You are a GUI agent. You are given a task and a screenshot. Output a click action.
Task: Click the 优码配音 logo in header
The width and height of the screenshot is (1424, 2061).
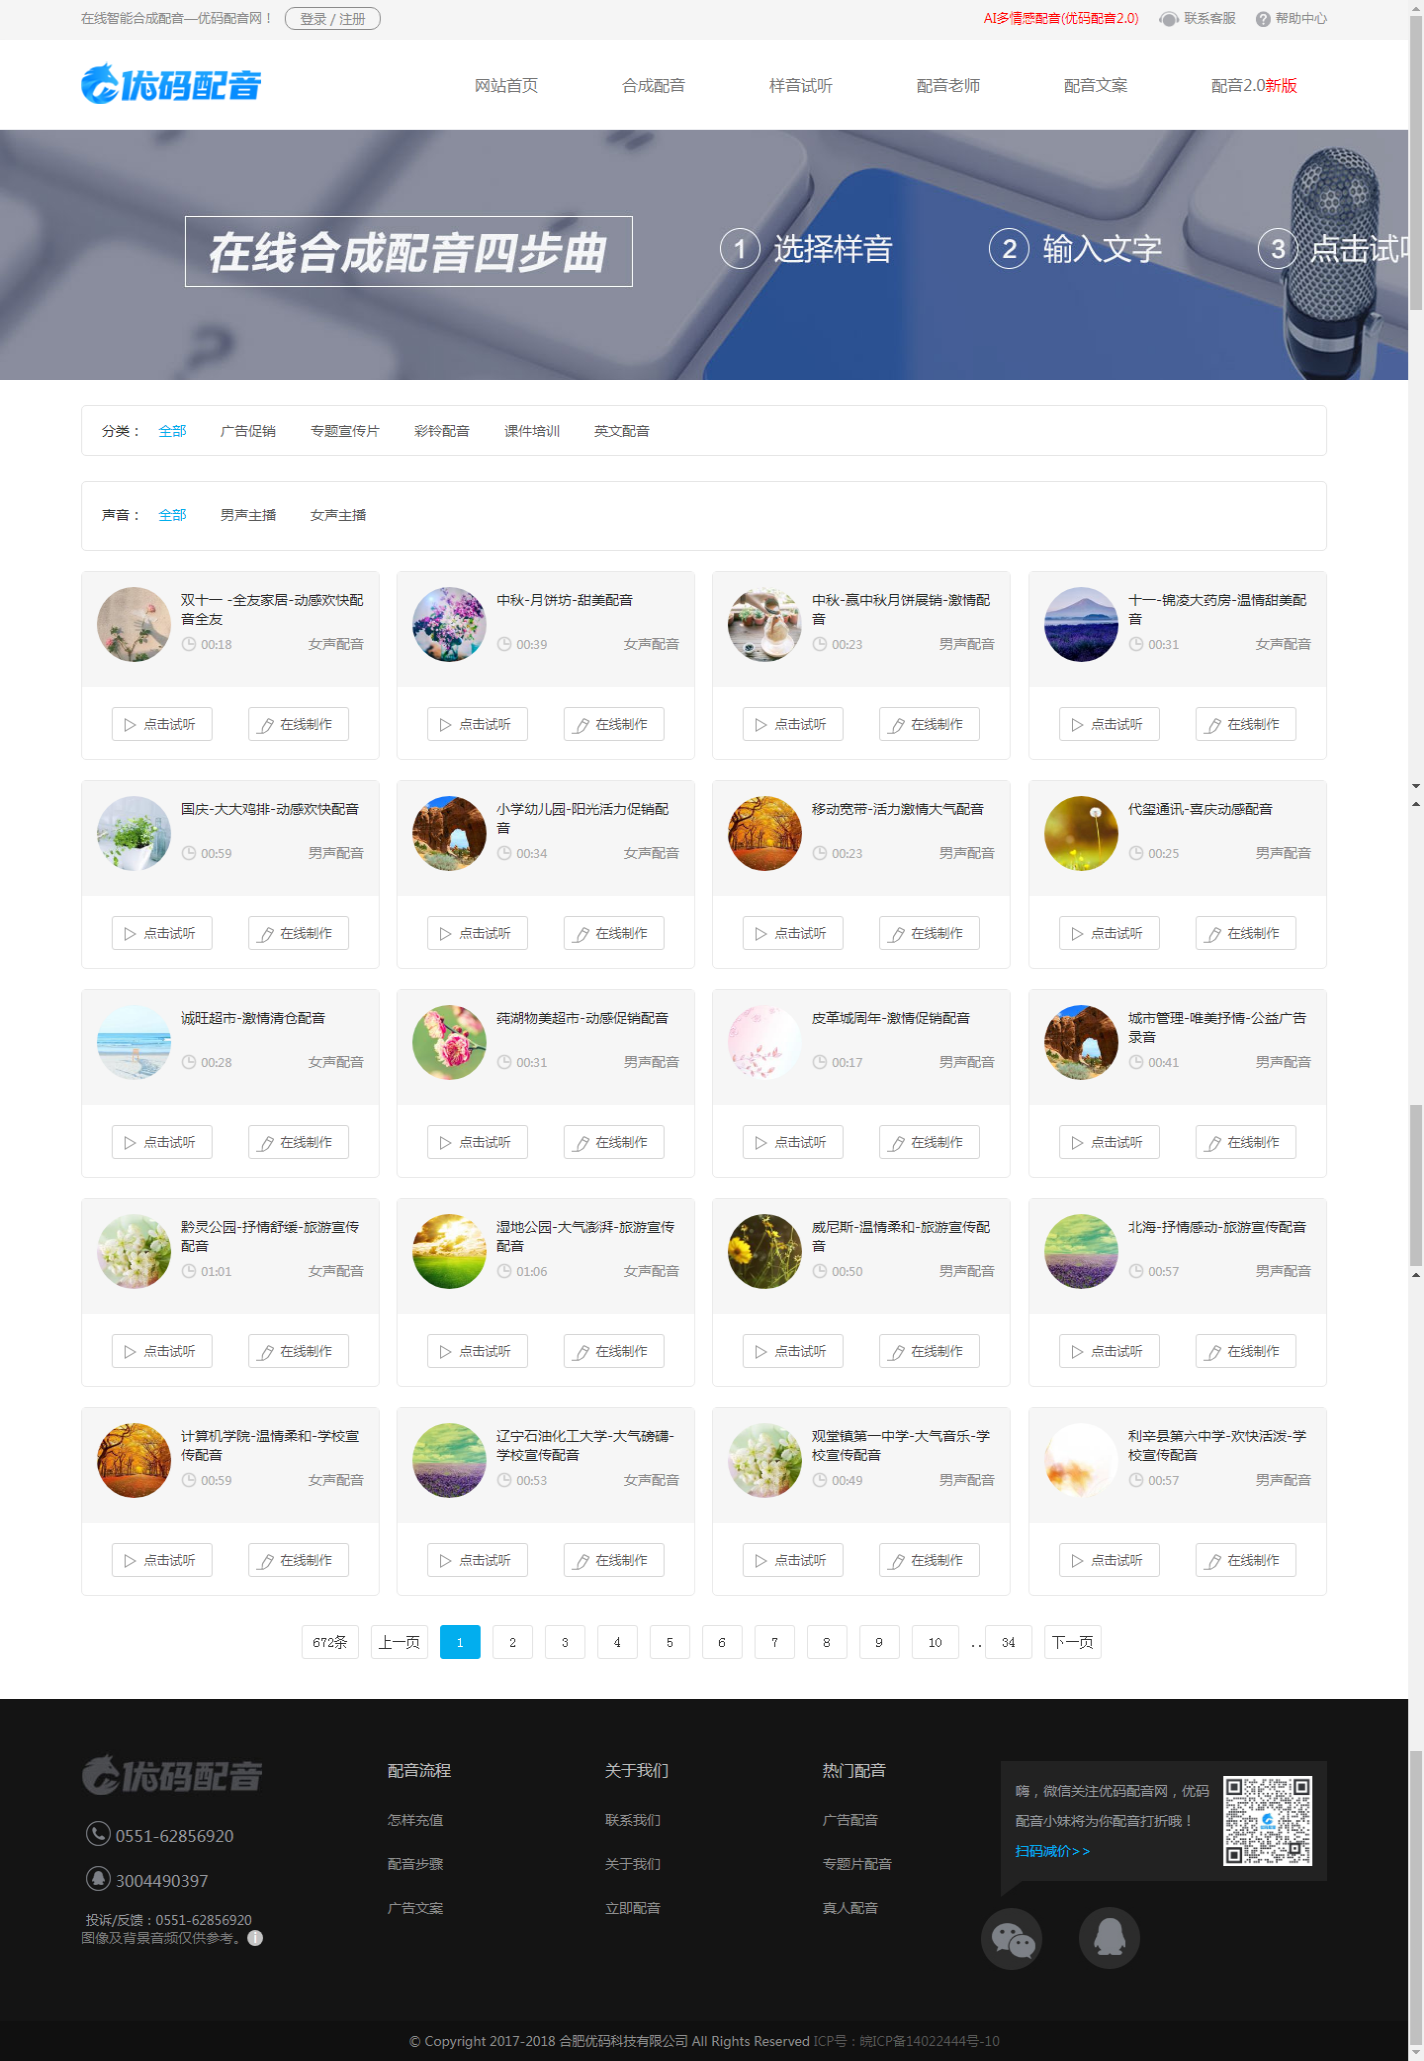[x=171, y=85]
